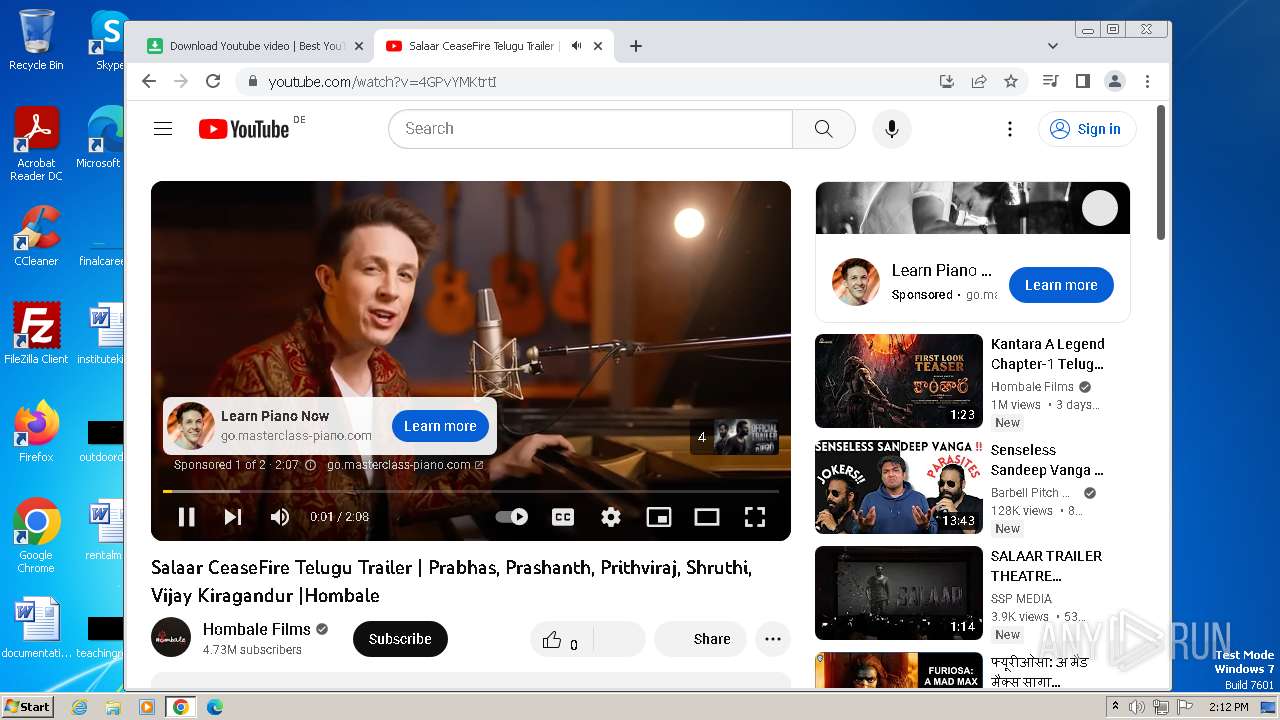Focus the YouTube search field
This screenshot has height=720, width=1280.
590,129
